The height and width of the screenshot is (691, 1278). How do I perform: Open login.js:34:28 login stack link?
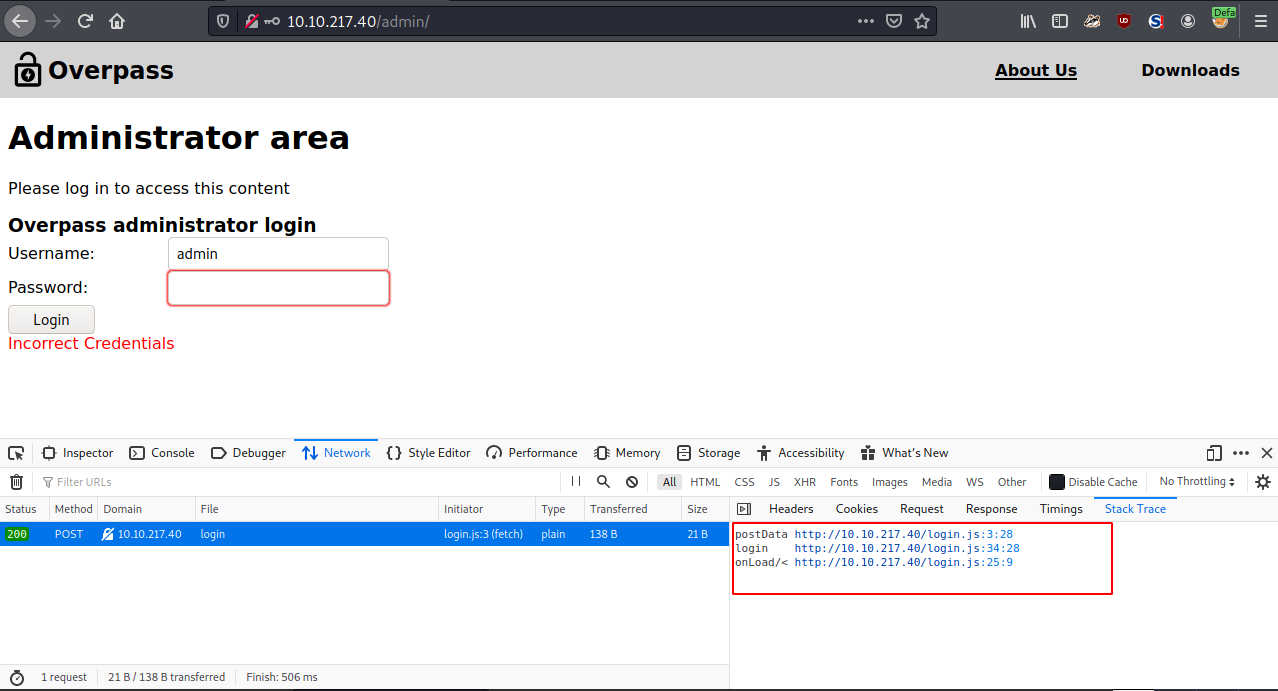point(907,548)
